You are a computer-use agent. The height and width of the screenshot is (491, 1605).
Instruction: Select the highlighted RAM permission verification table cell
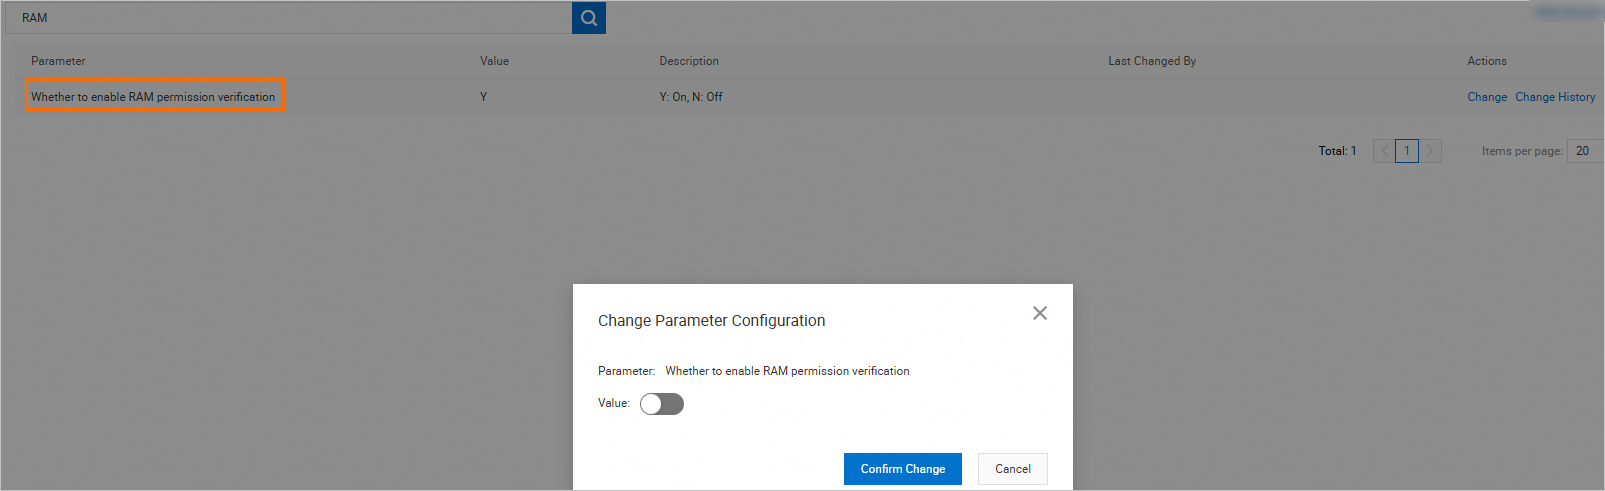tap(154, 97)
